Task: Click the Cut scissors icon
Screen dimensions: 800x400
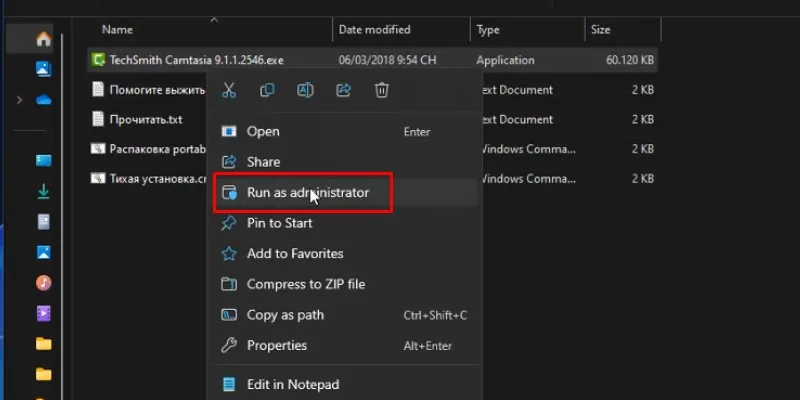Action: 229,91
